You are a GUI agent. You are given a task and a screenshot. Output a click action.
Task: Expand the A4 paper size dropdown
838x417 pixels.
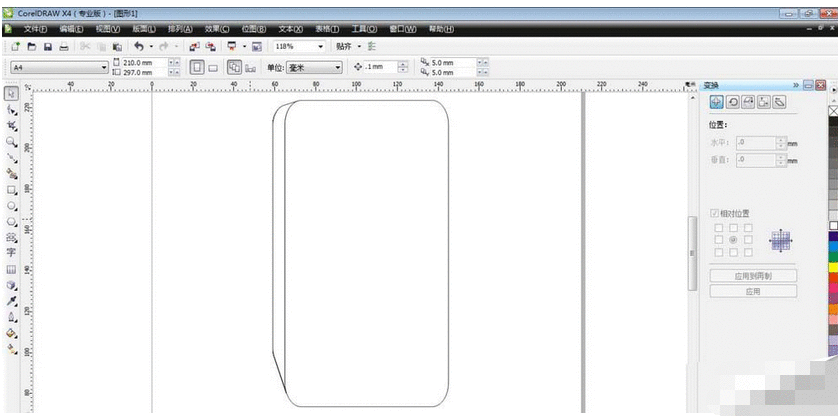click(104, 67)
